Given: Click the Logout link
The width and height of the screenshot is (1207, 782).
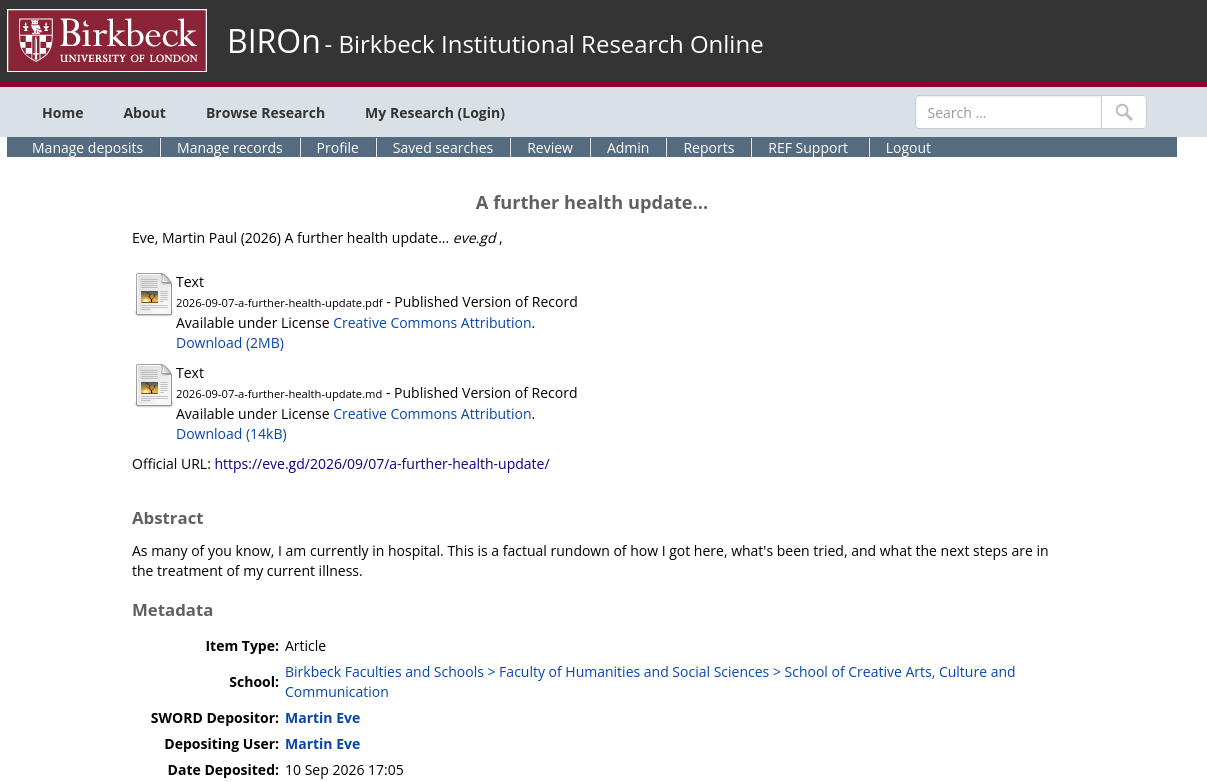Looking at the screenshot, I should click(x=908, y=147).
